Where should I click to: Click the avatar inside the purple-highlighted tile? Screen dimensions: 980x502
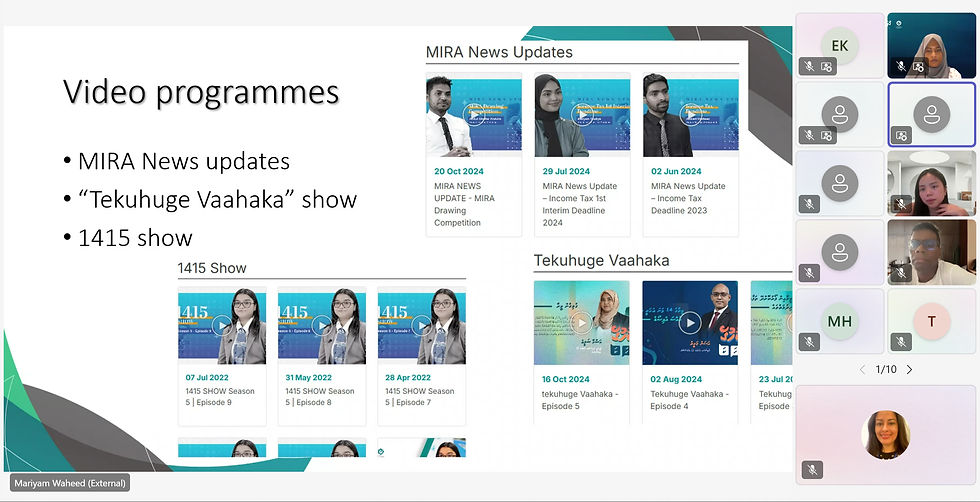(932, 114)
